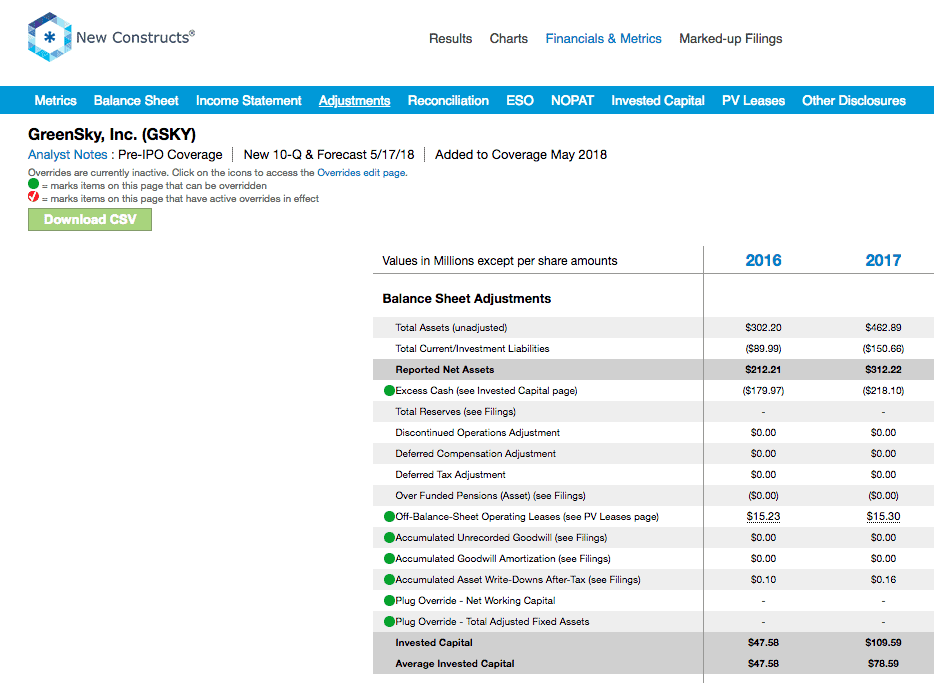Viewport: 934px width, 683px height.
Task: Open NOPAT page
Action: point(572,101)
